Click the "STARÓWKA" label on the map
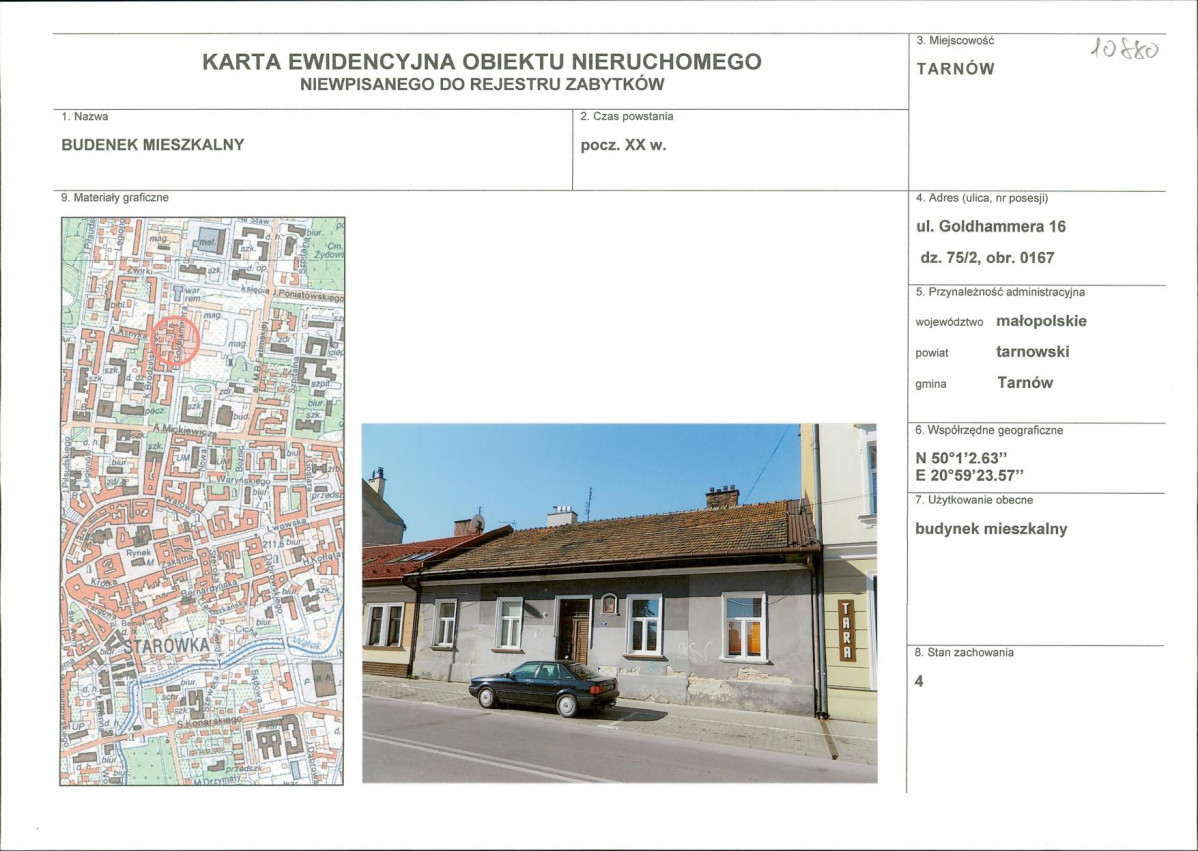1198x851 pixels. pos(167,646)
